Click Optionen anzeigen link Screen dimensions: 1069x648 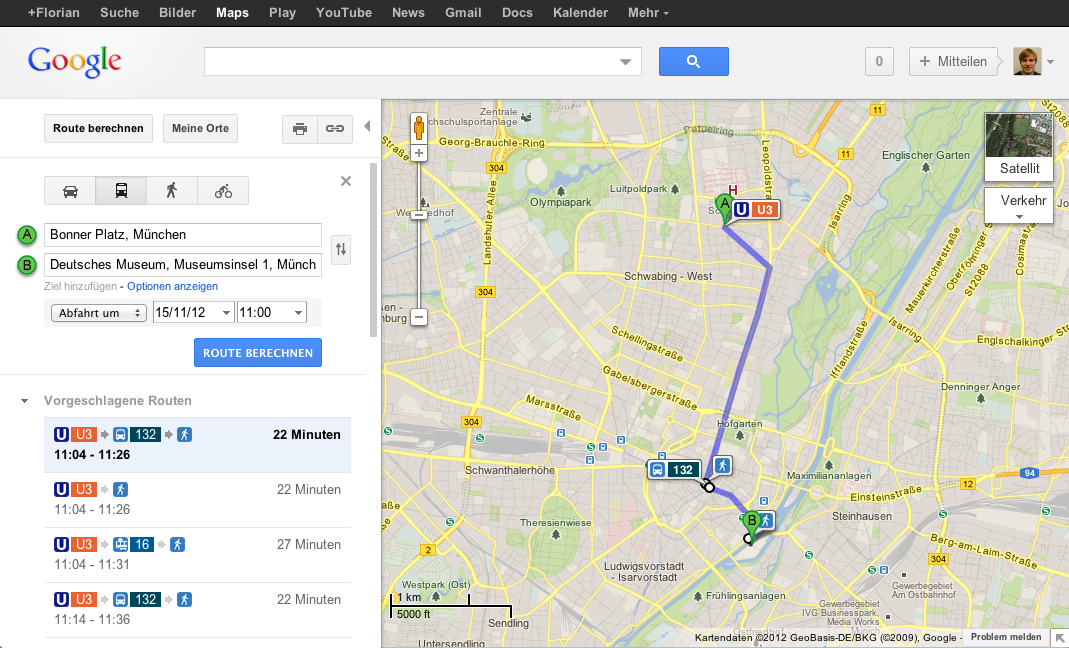(172, 286)
